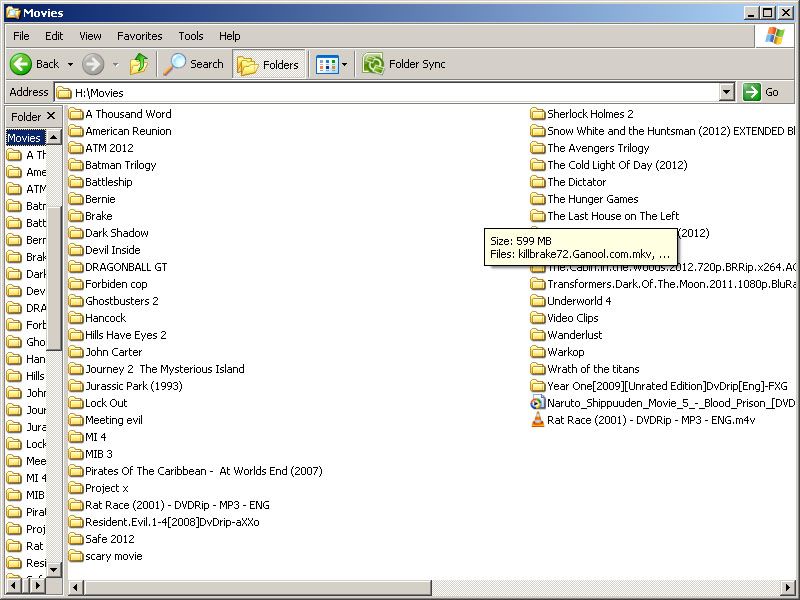The width and height of the screenshot is (800, 600).
Task: Click the file list horizontal scrollbar thumb
Action: point(258,587)
